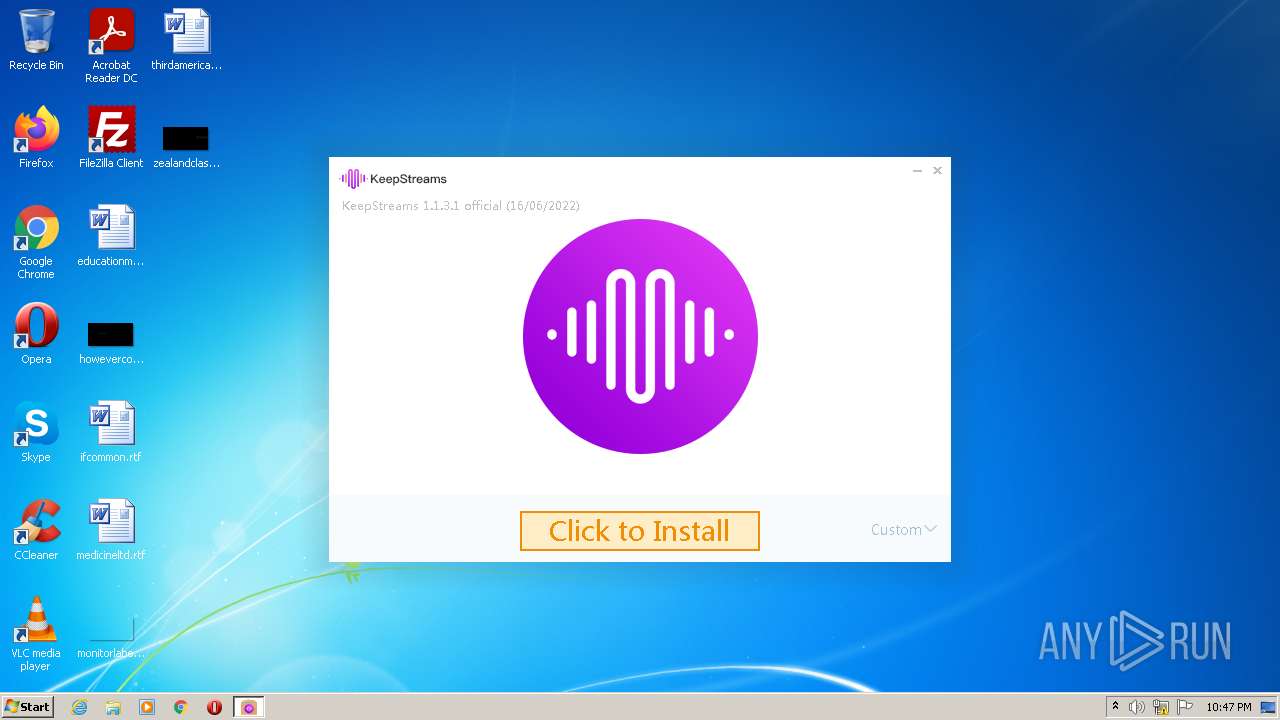Select the thirdamerica document icon

(187, 41)
